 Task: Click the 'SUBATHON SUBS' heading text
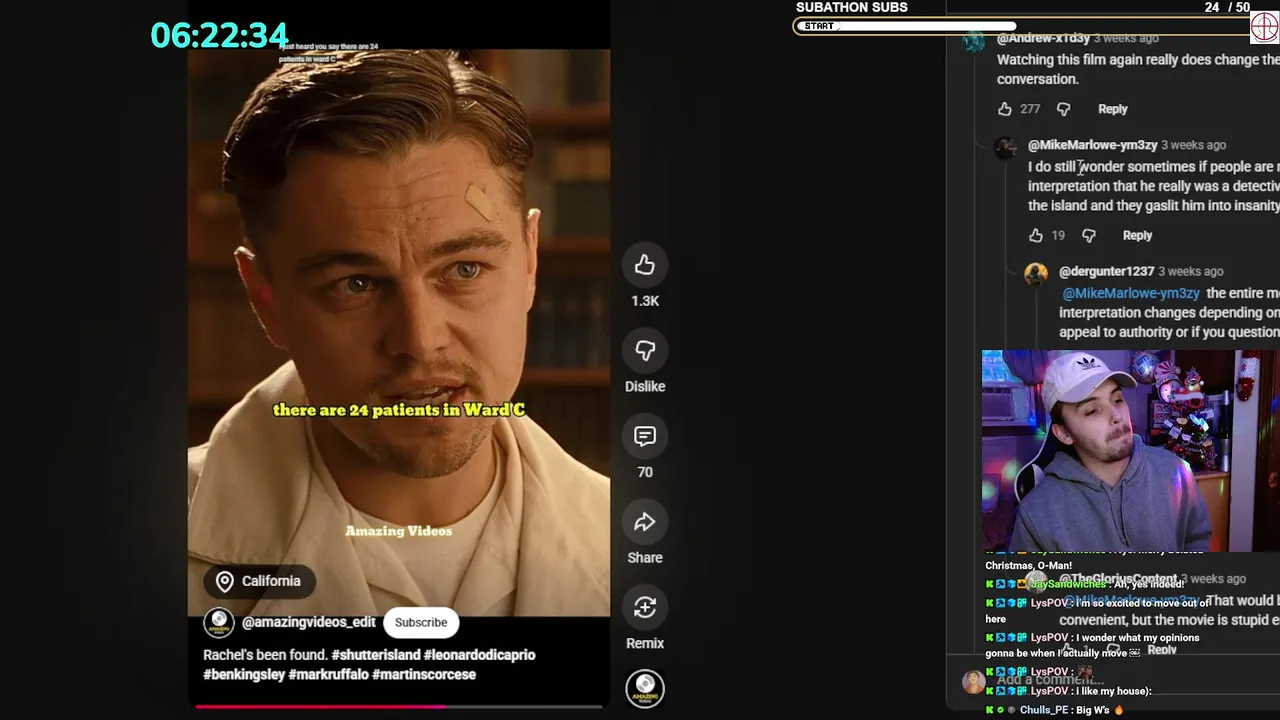tap(852, 7)
